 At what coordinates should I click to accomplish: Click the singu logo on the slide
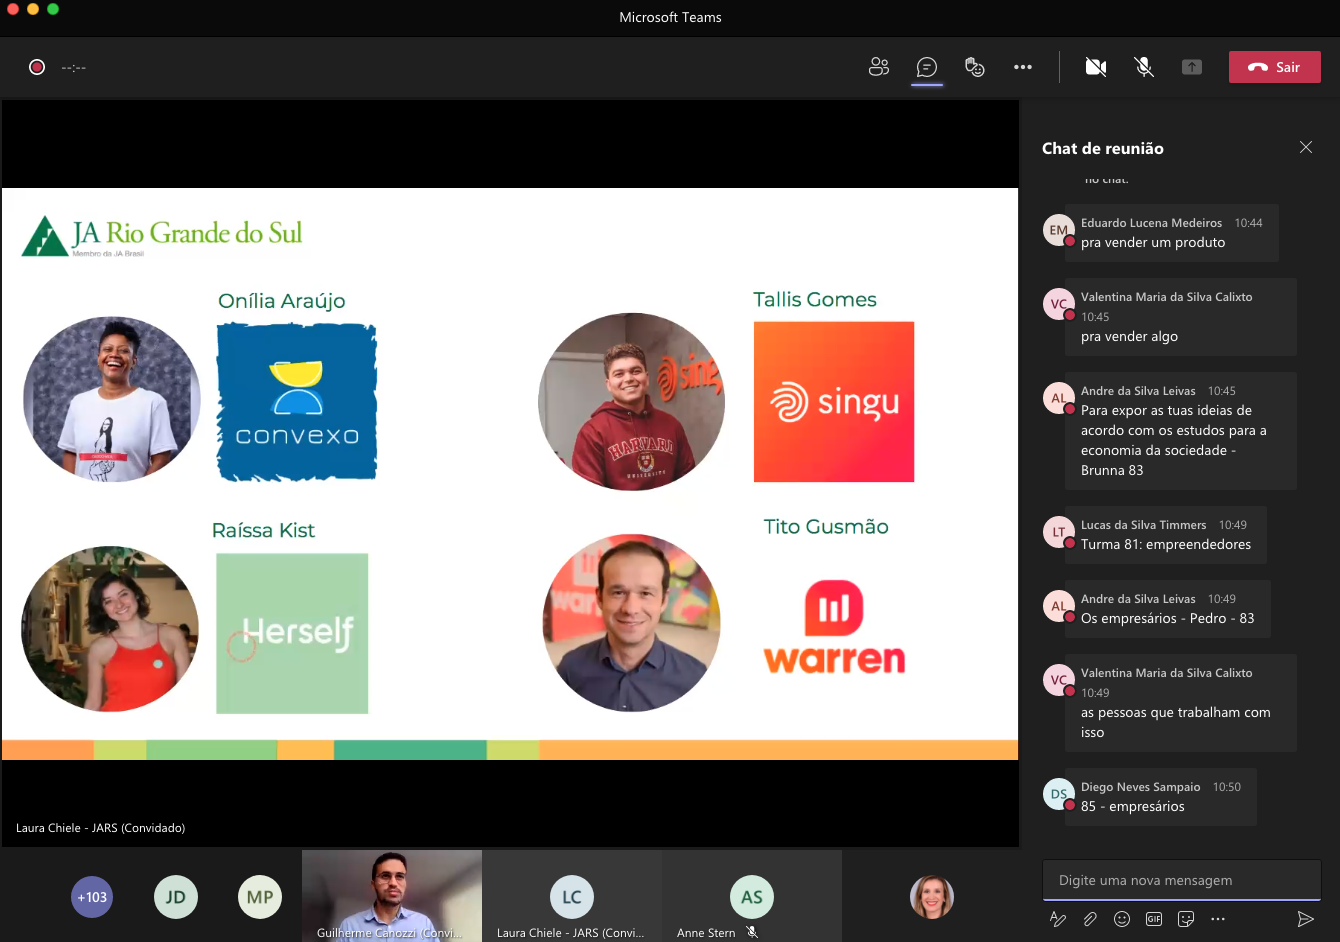pyautogui.click(x=834, y=402)
